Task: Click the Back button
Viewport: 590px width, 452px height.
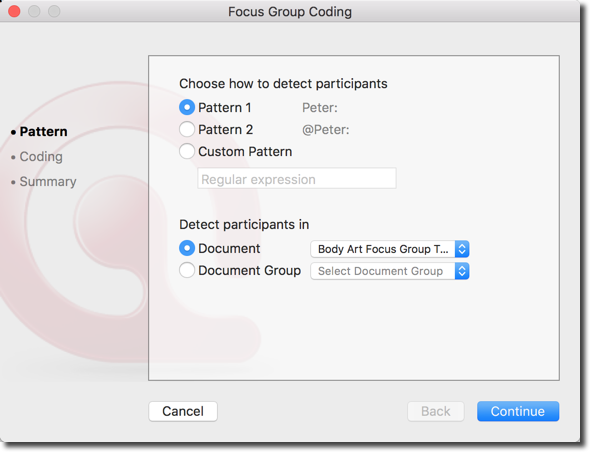Action: tap(436, 411)
